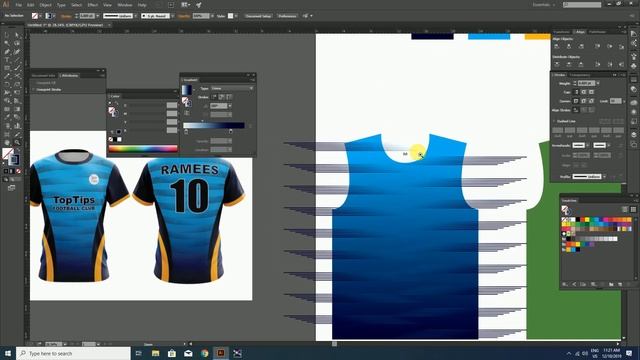Open File Explorer from the taskbar
Viewport: 640px width, 360px height.
point(155,353)
